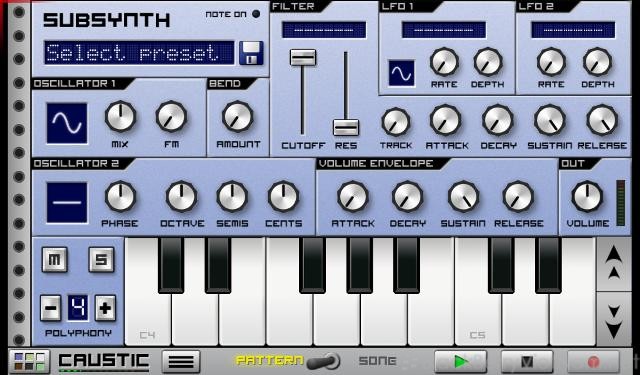
Task: Open the Filter type display selector
Action: click(324, 30)
